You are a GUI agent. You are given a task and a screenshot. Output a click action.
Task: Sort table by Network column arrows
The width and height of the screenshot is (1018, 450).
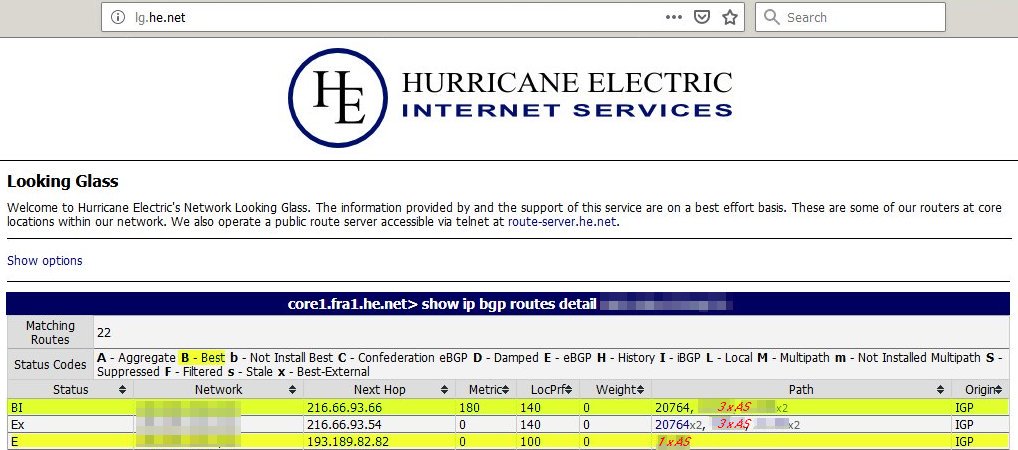click(292, 390)
